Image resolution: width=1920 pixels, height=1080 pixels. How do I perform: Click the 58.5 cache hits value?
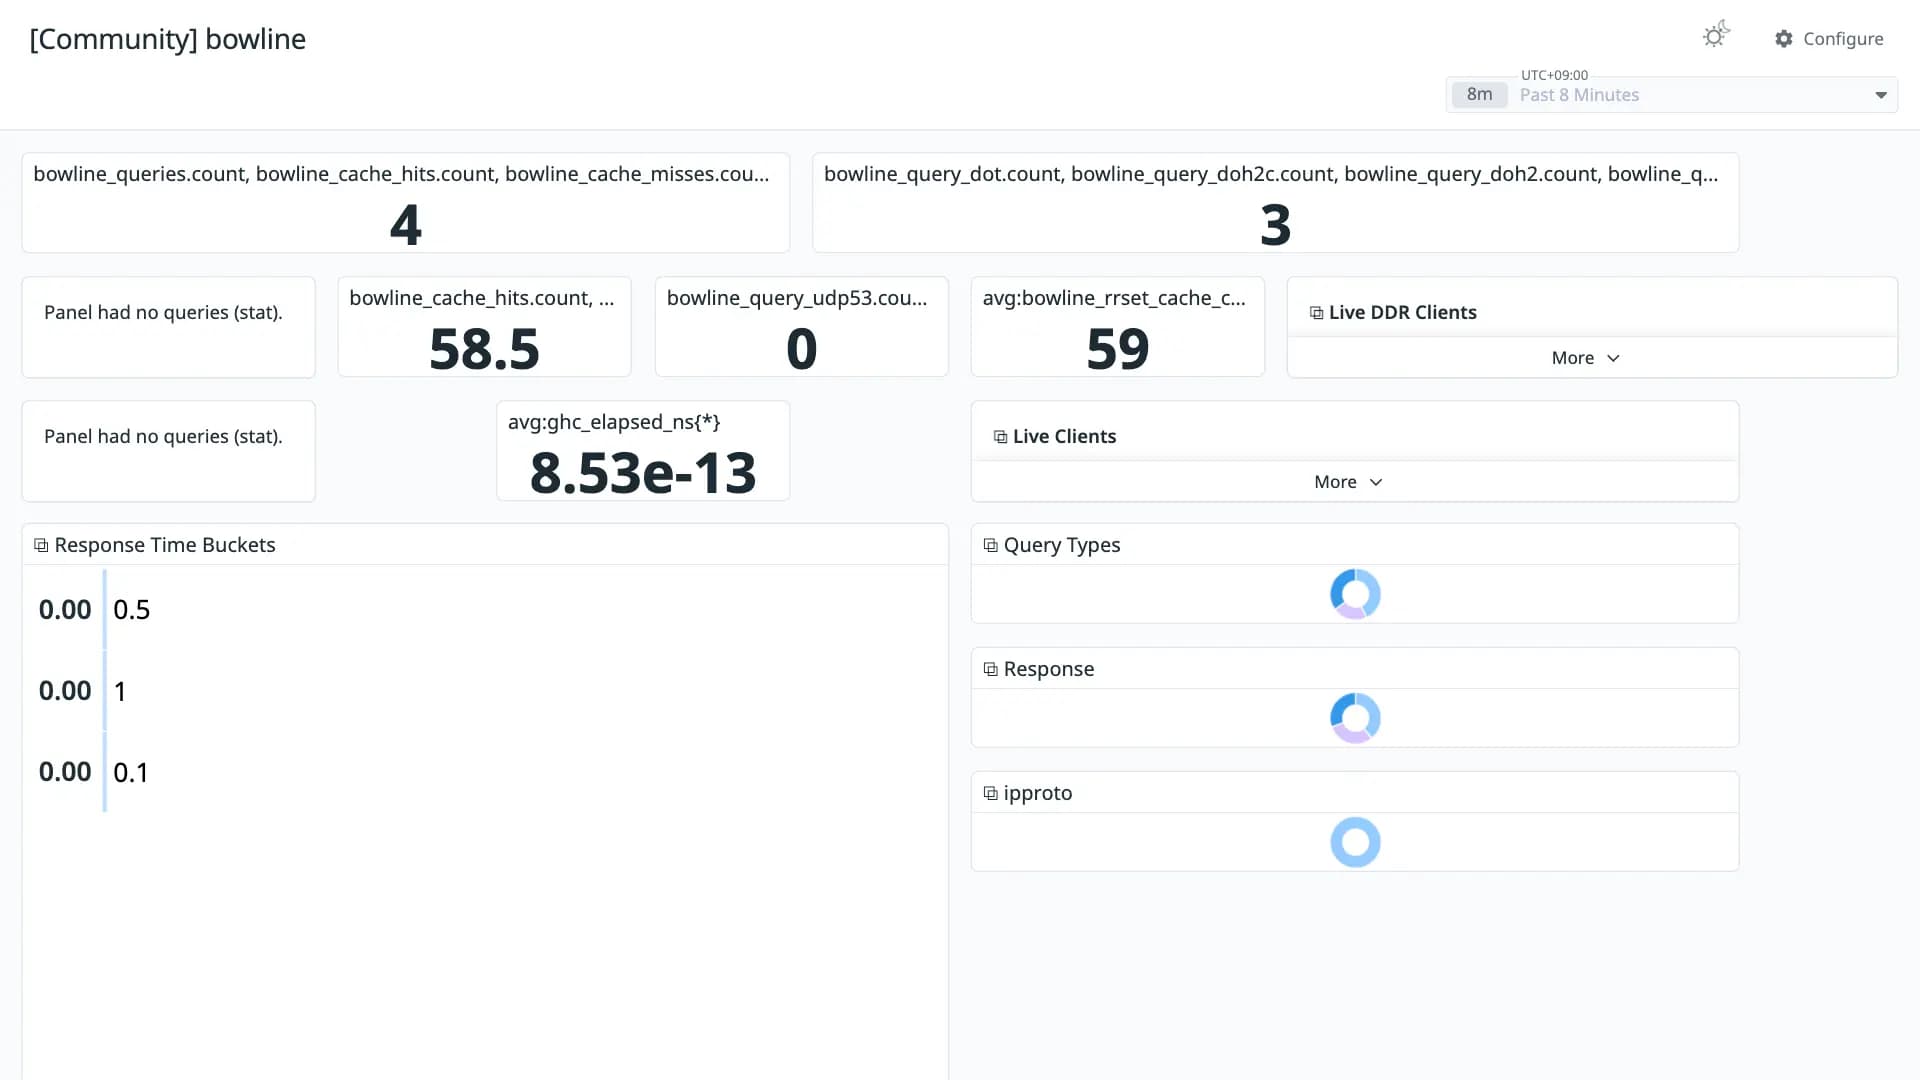click(484, 349)
